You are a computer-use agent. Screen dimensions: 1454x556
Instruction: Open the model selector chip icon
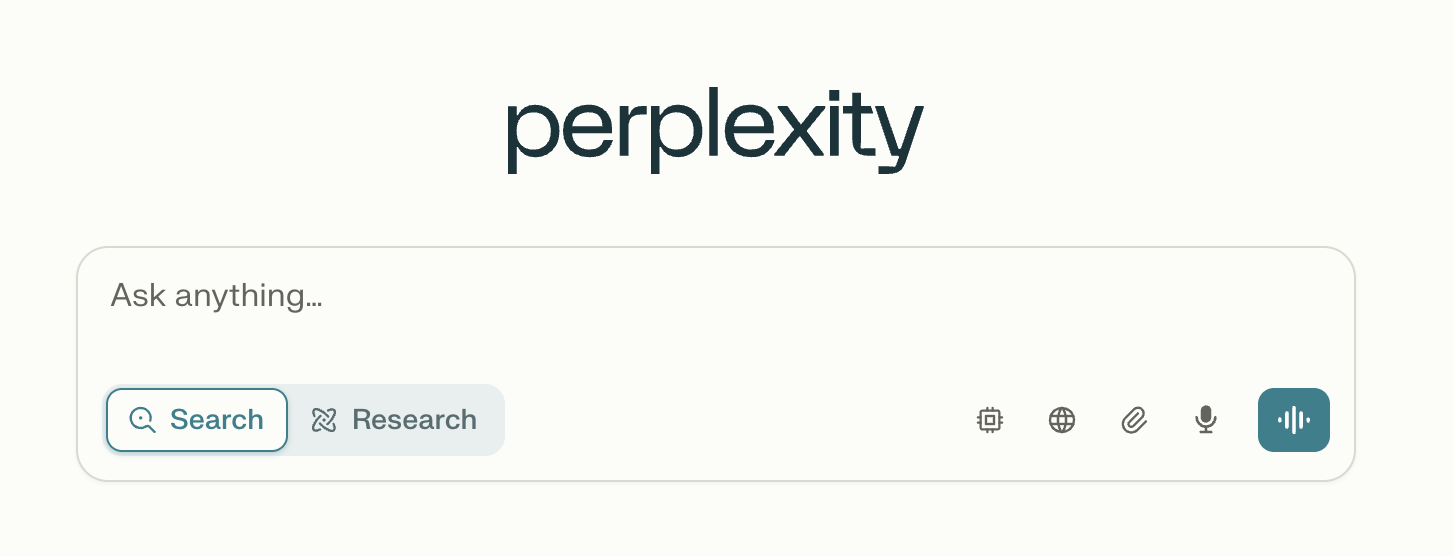[x=990, y=420]
